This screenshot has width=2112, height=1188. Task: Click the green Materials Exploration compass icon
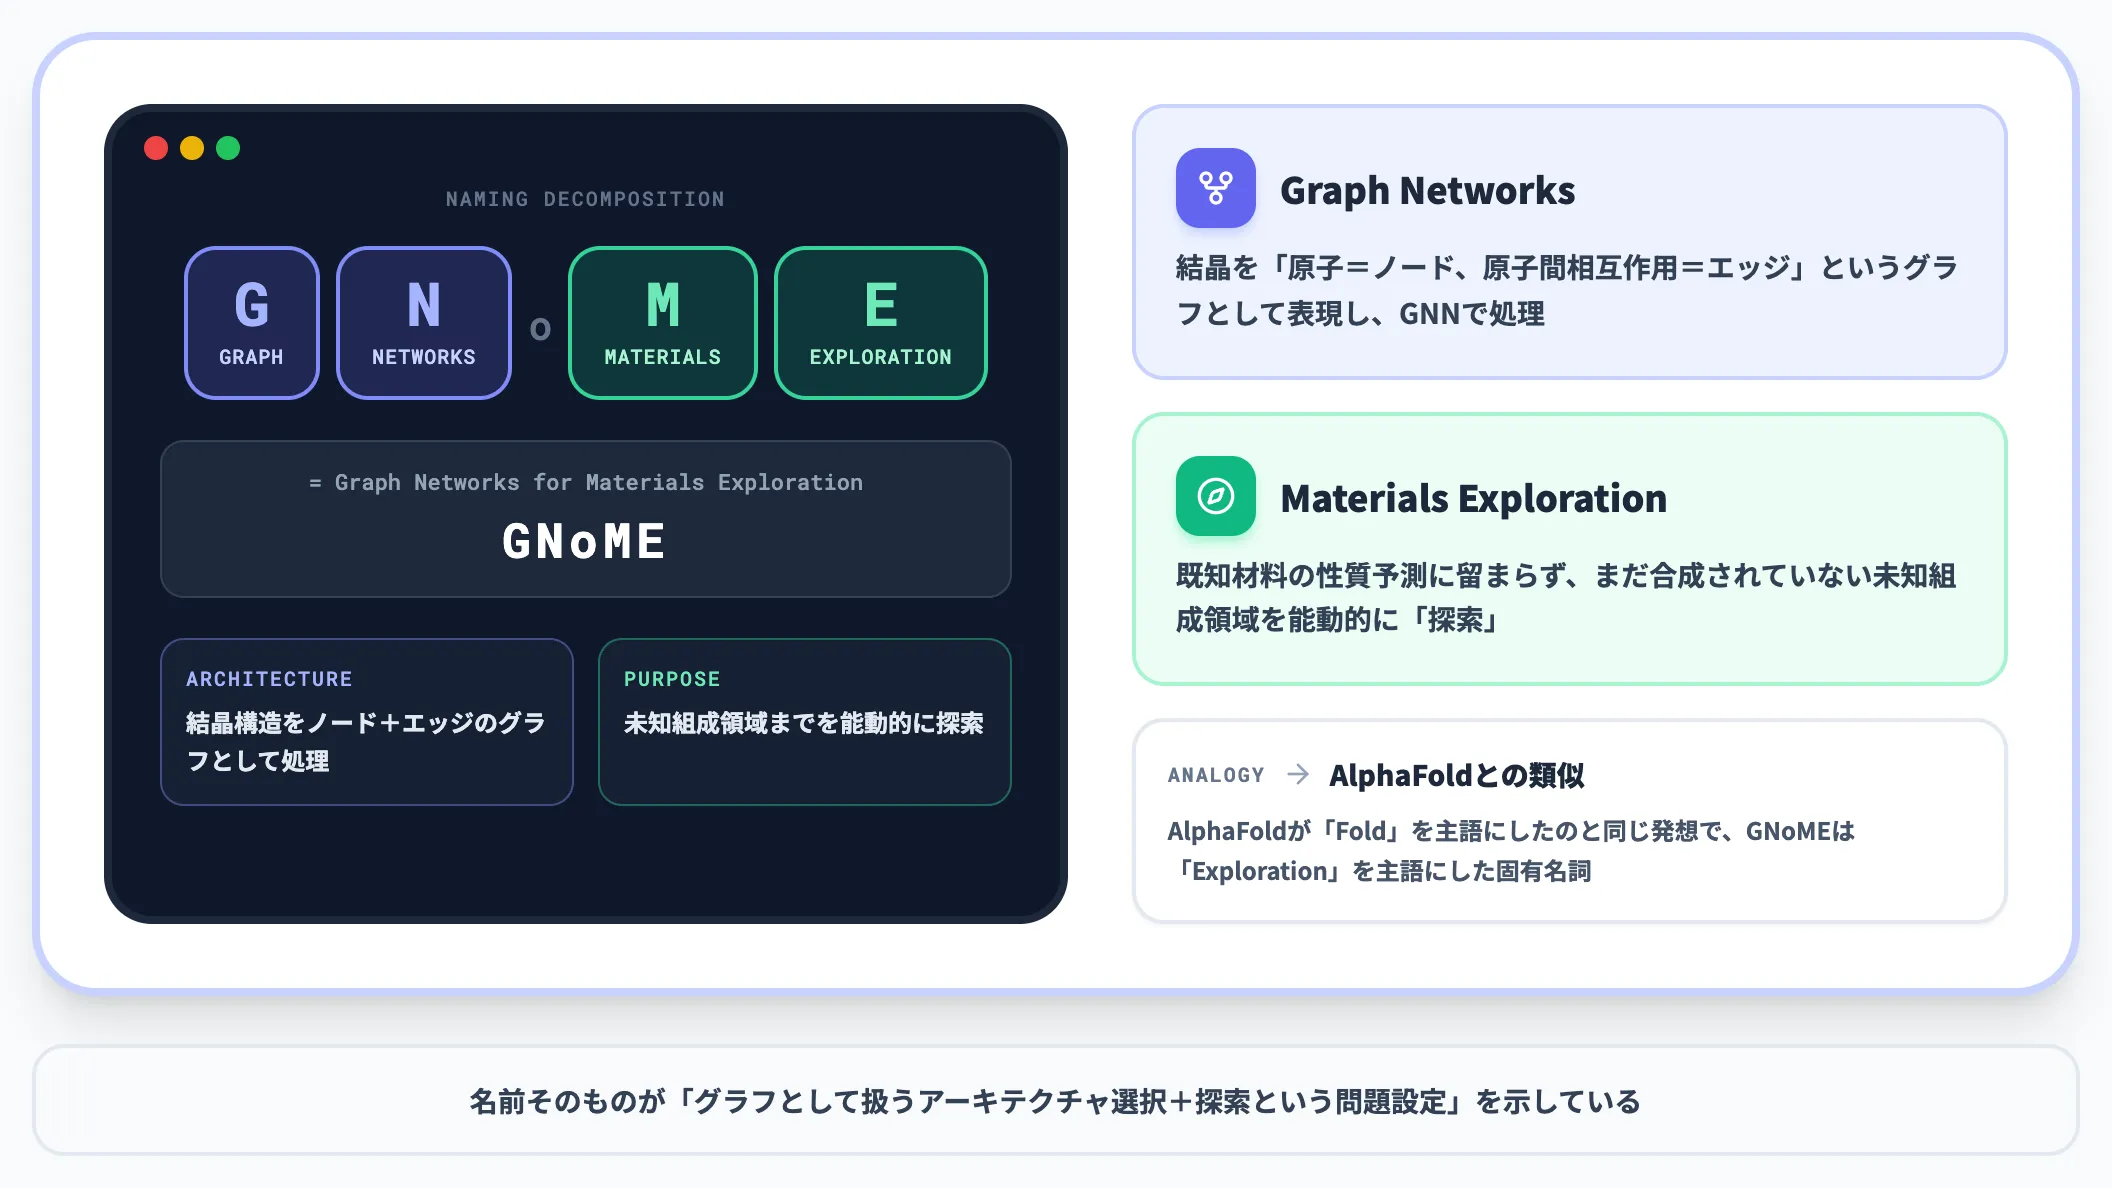coord(1215,496)
